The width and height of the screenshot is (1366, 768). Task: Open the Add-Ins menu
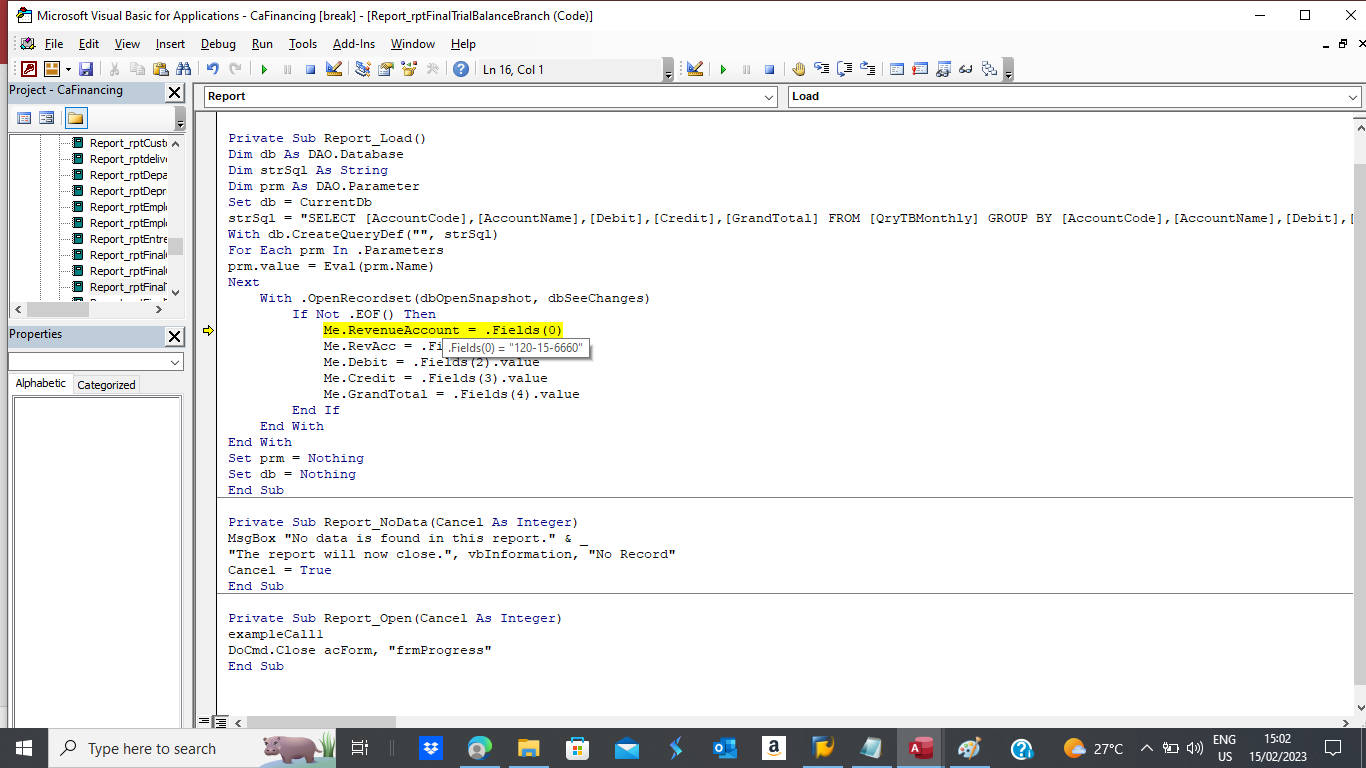[354, 44]
